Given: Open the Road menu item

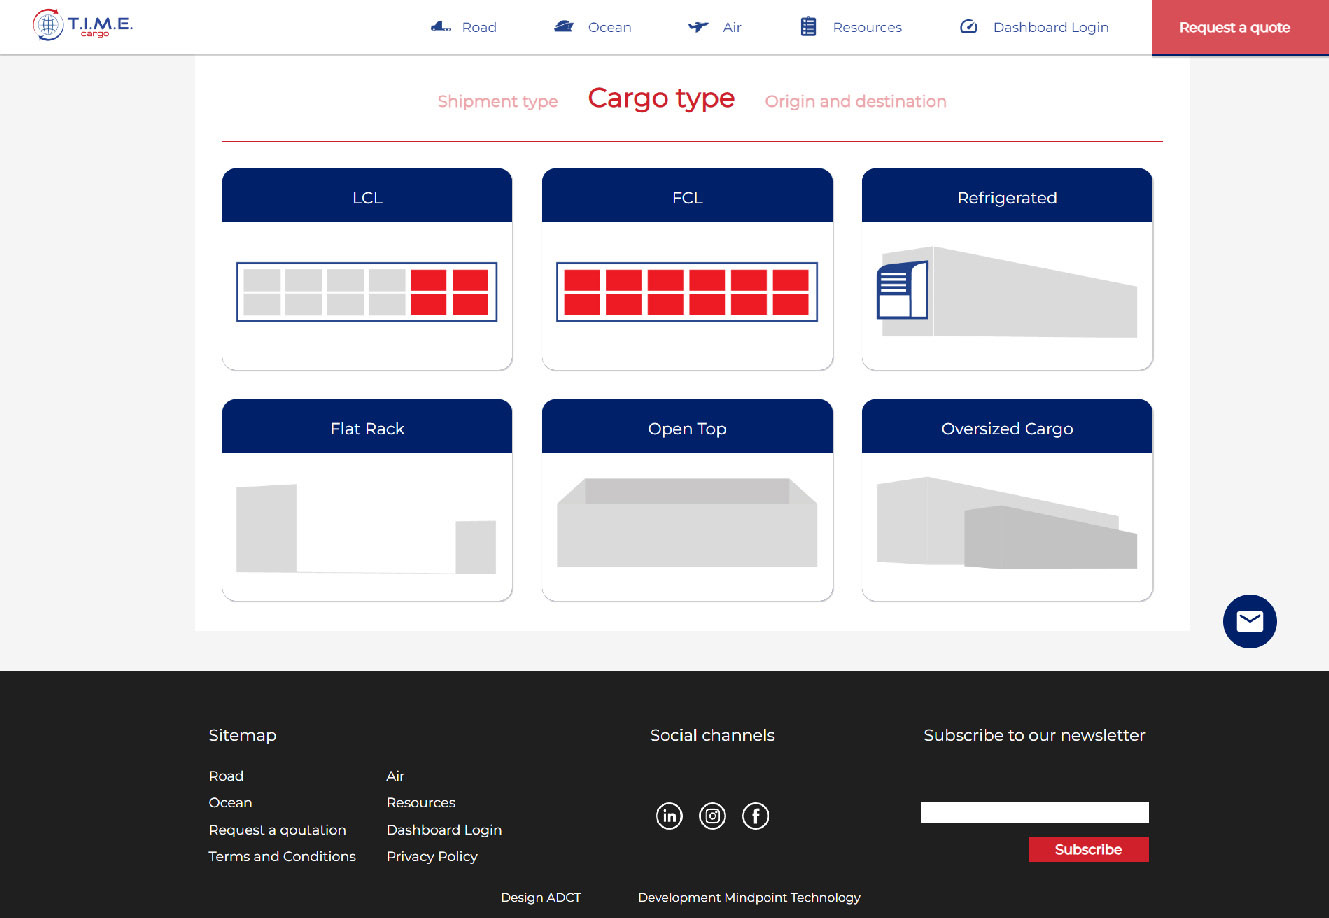Looking at the screenshot, I should point(464,27).
